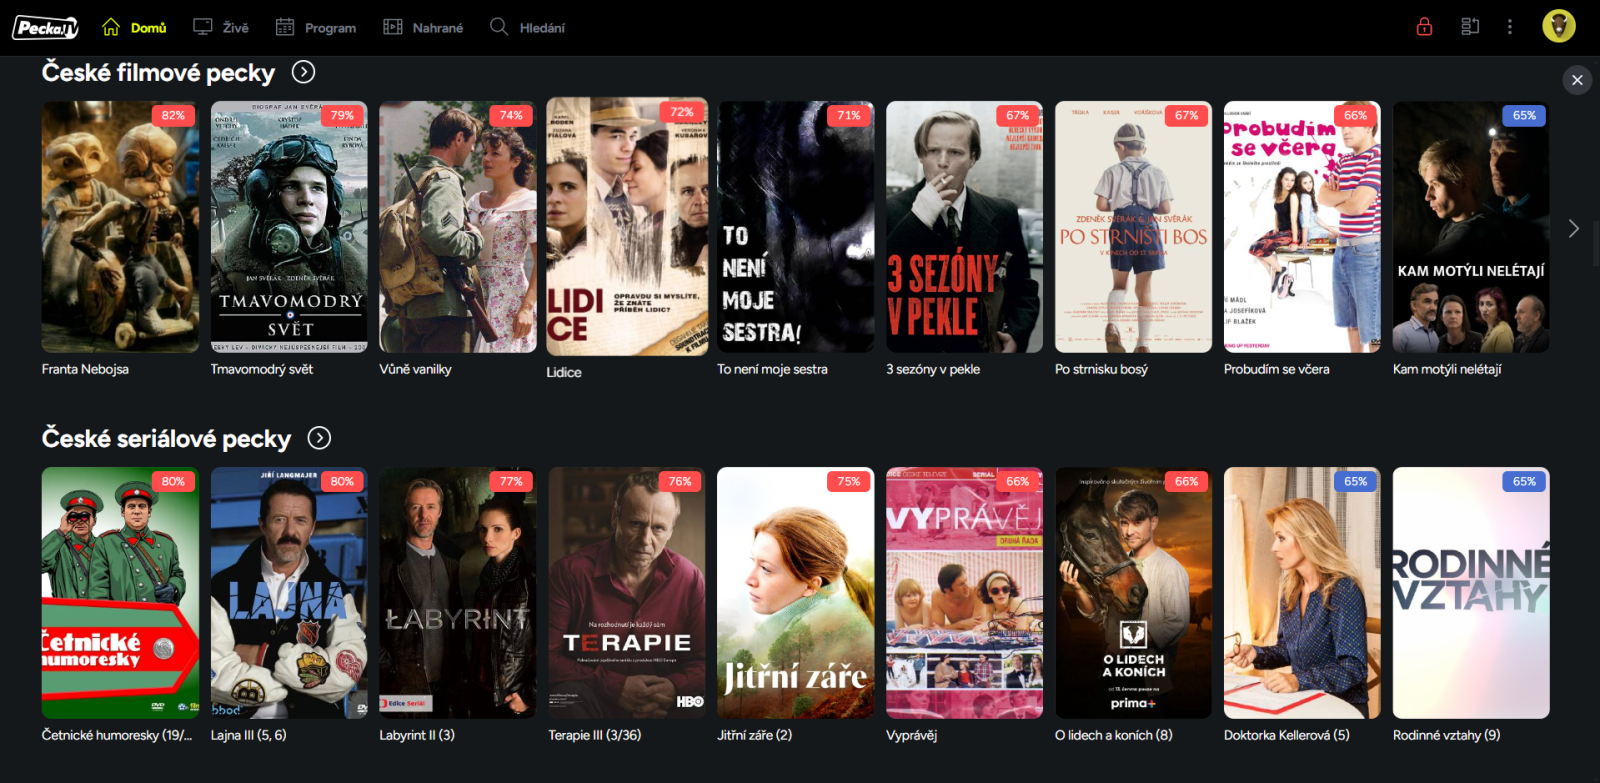The image size is (1600, 783).
Task: Click the Tmavomodrý svět title text
Action: [262, 369]
